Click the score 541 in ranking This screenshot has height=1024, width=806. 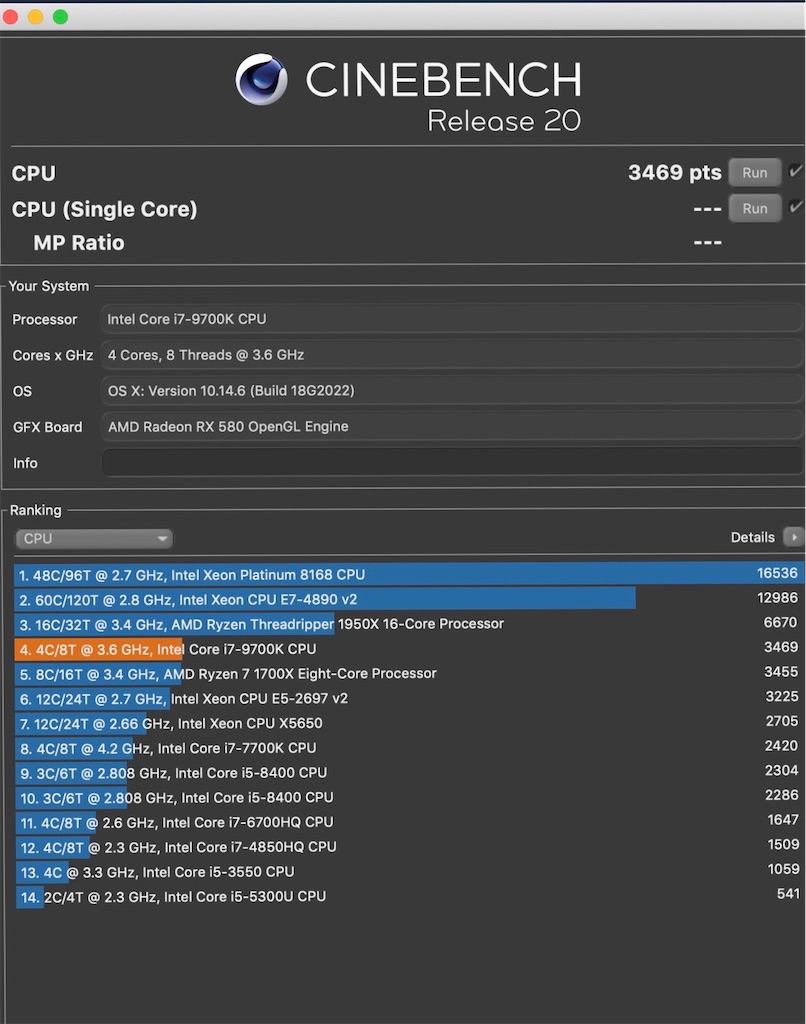tap(788, 893)
